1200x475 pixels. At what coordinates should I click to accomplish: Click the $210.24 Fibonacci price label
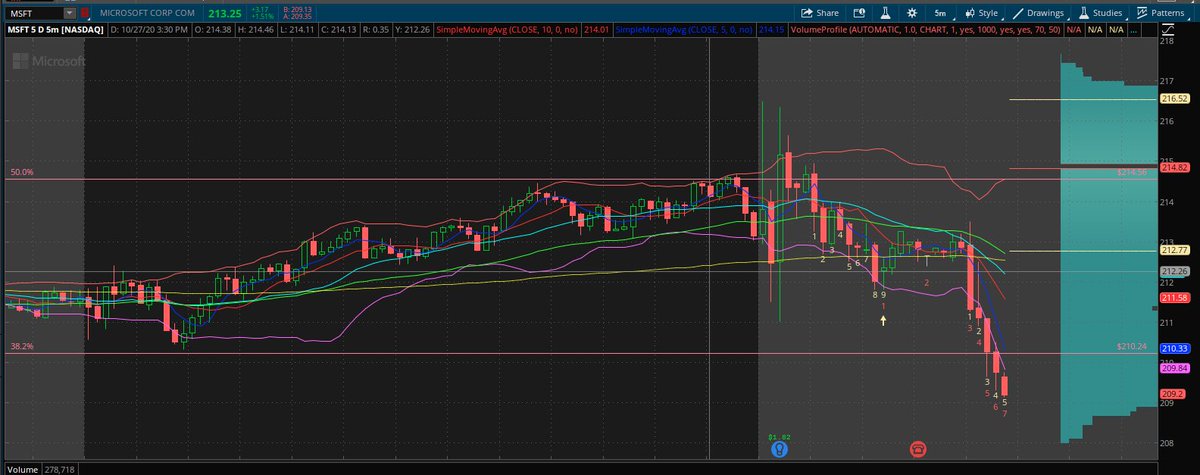tap(1132, 347)
